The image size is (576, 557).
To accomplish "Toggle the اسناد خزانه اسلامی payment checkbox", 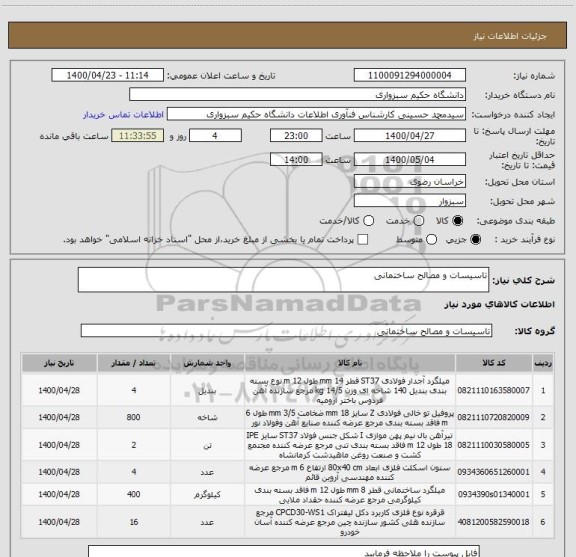I will (363, 240).
